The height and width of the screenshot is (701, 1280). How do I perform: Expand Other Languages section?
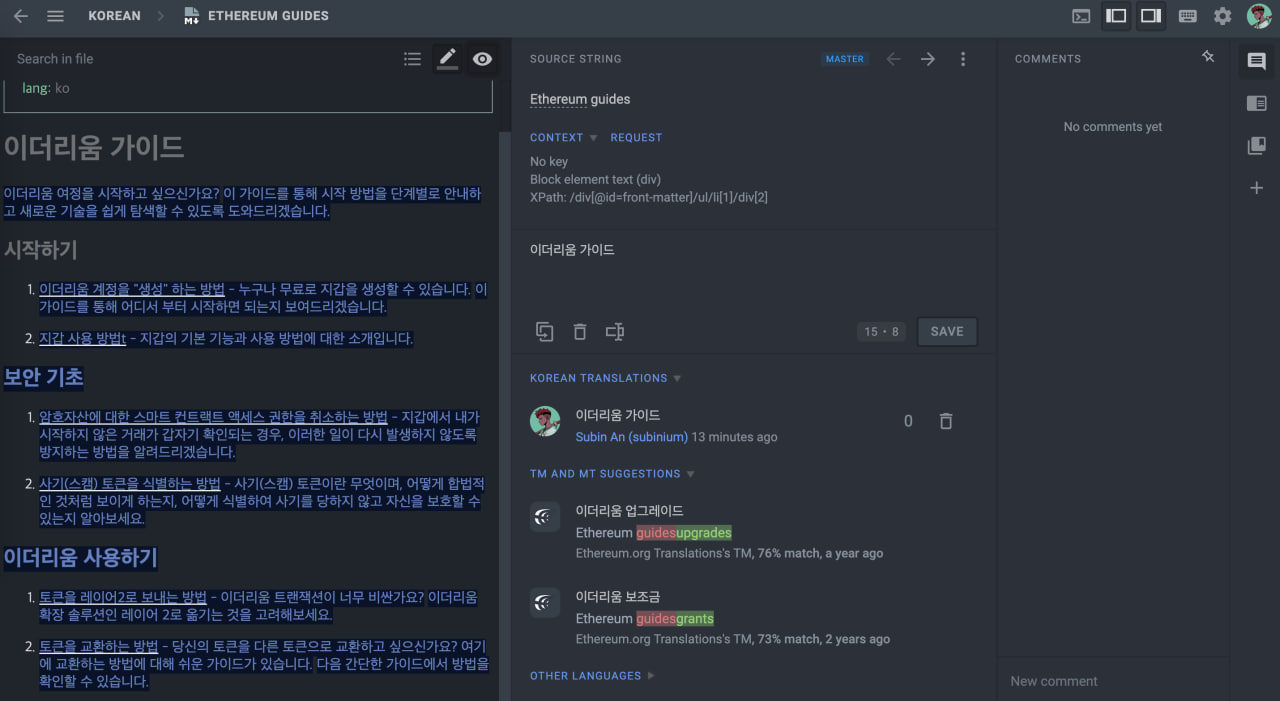point(651,676)
